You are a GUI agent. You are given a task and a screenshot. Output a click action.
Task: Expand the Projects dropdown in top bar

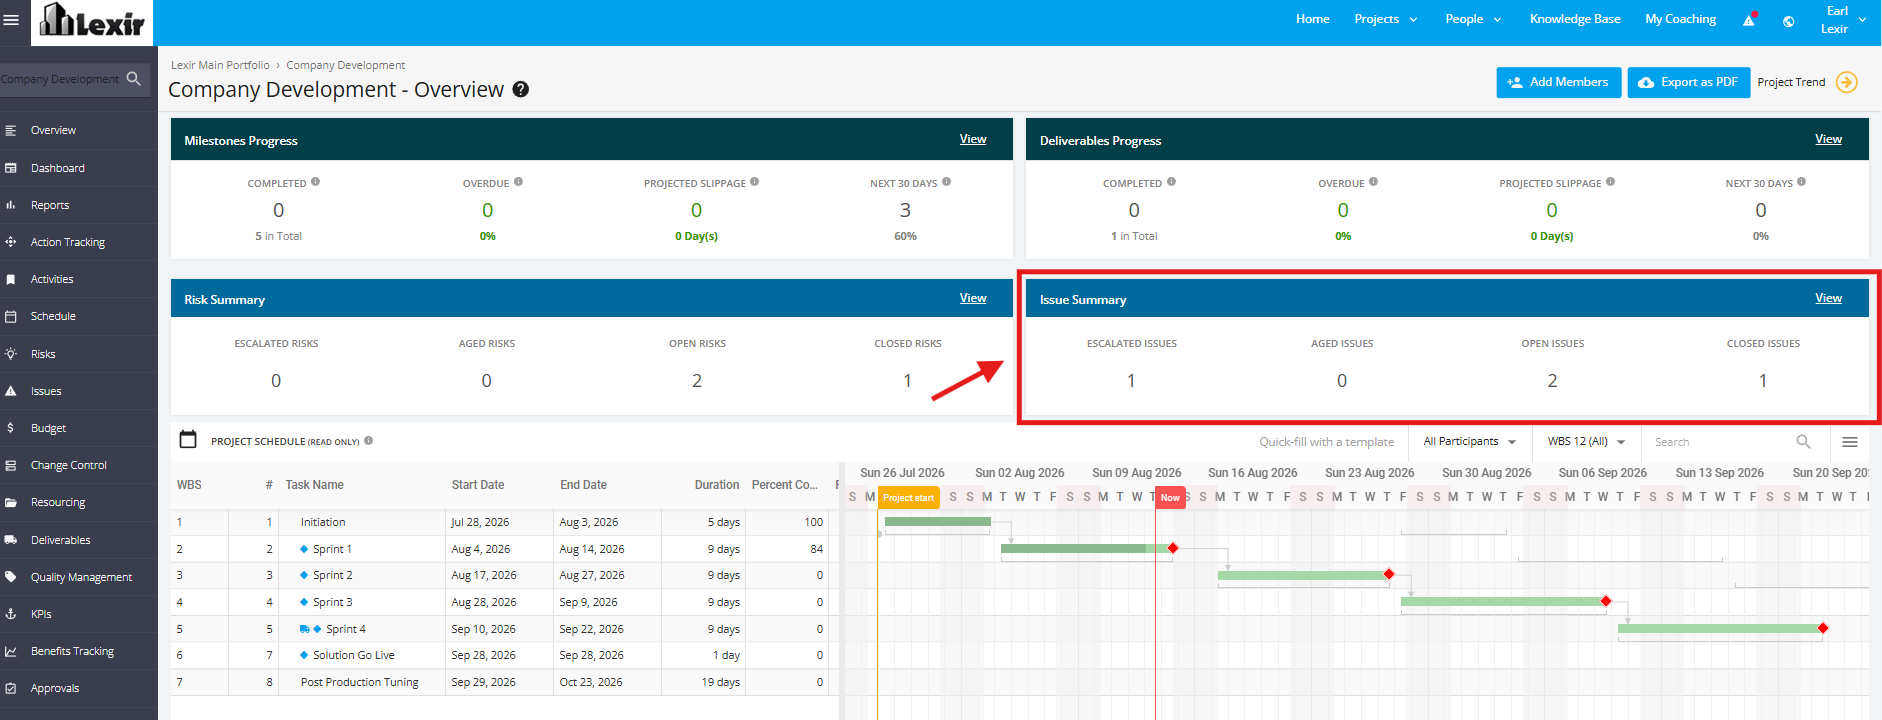click(1386, 19)
